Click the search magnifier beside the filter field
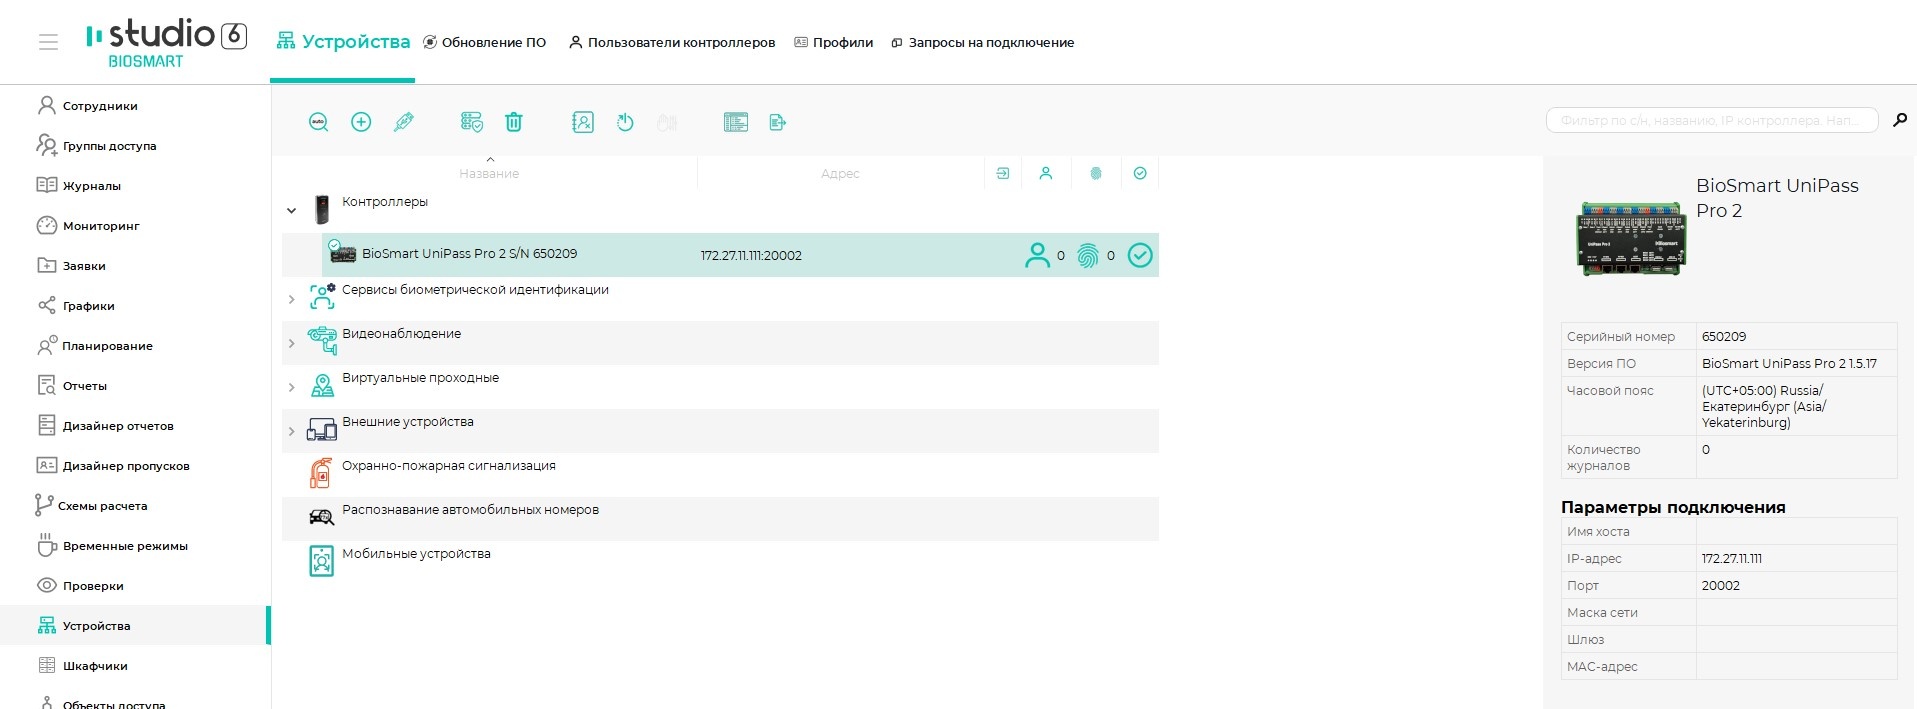Viewport: 1917px width, 709px height. click(x=1900, y=120)
